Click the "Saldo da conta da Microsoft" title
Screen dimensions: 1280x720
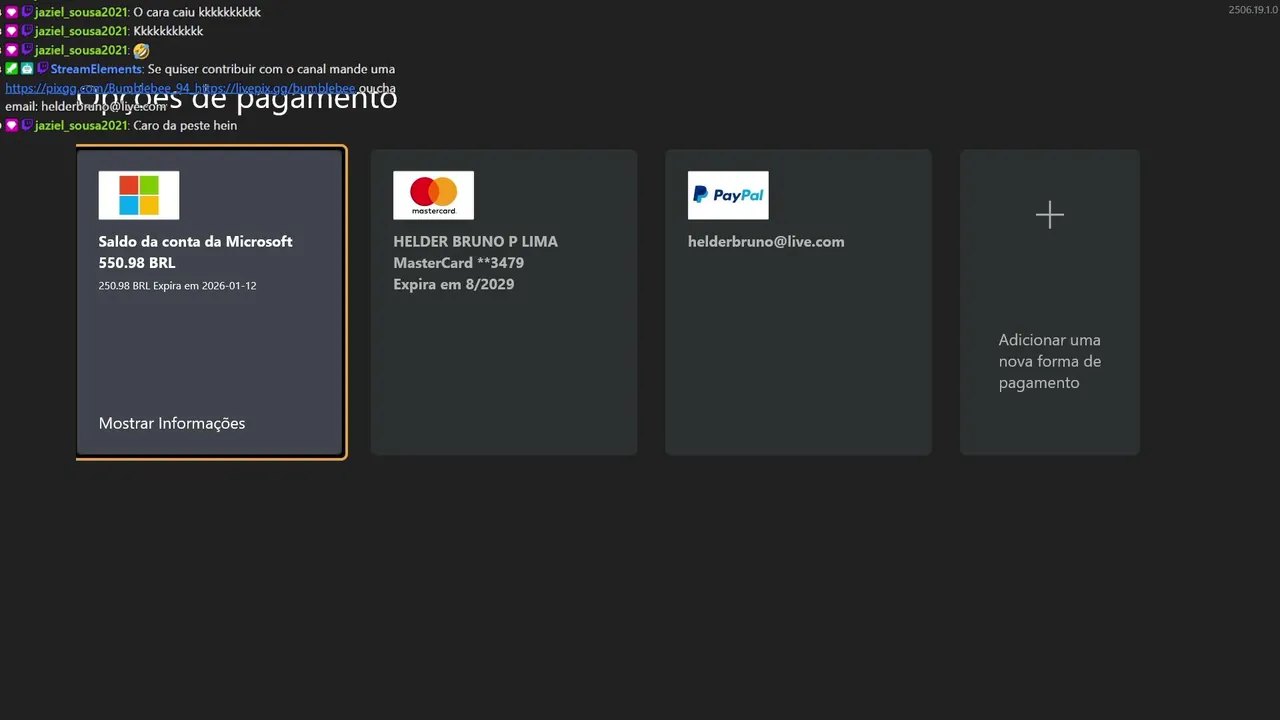195,241
